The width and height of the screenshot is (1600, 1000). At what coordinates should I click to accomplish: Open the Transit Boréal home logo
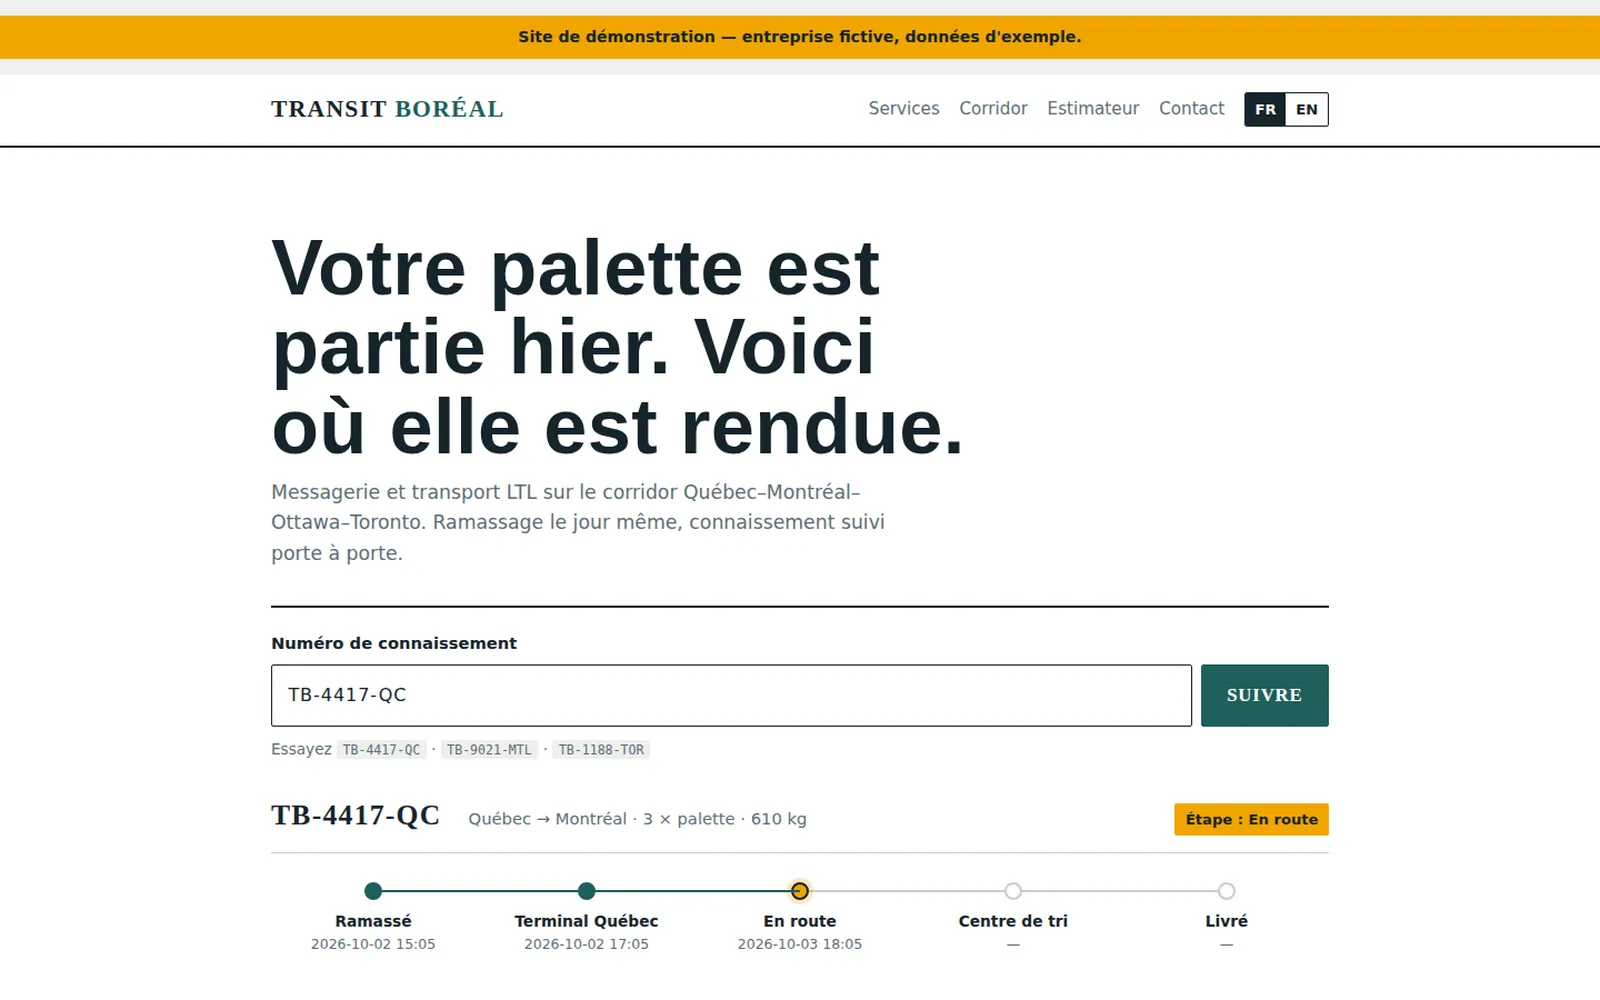point(387,109)
